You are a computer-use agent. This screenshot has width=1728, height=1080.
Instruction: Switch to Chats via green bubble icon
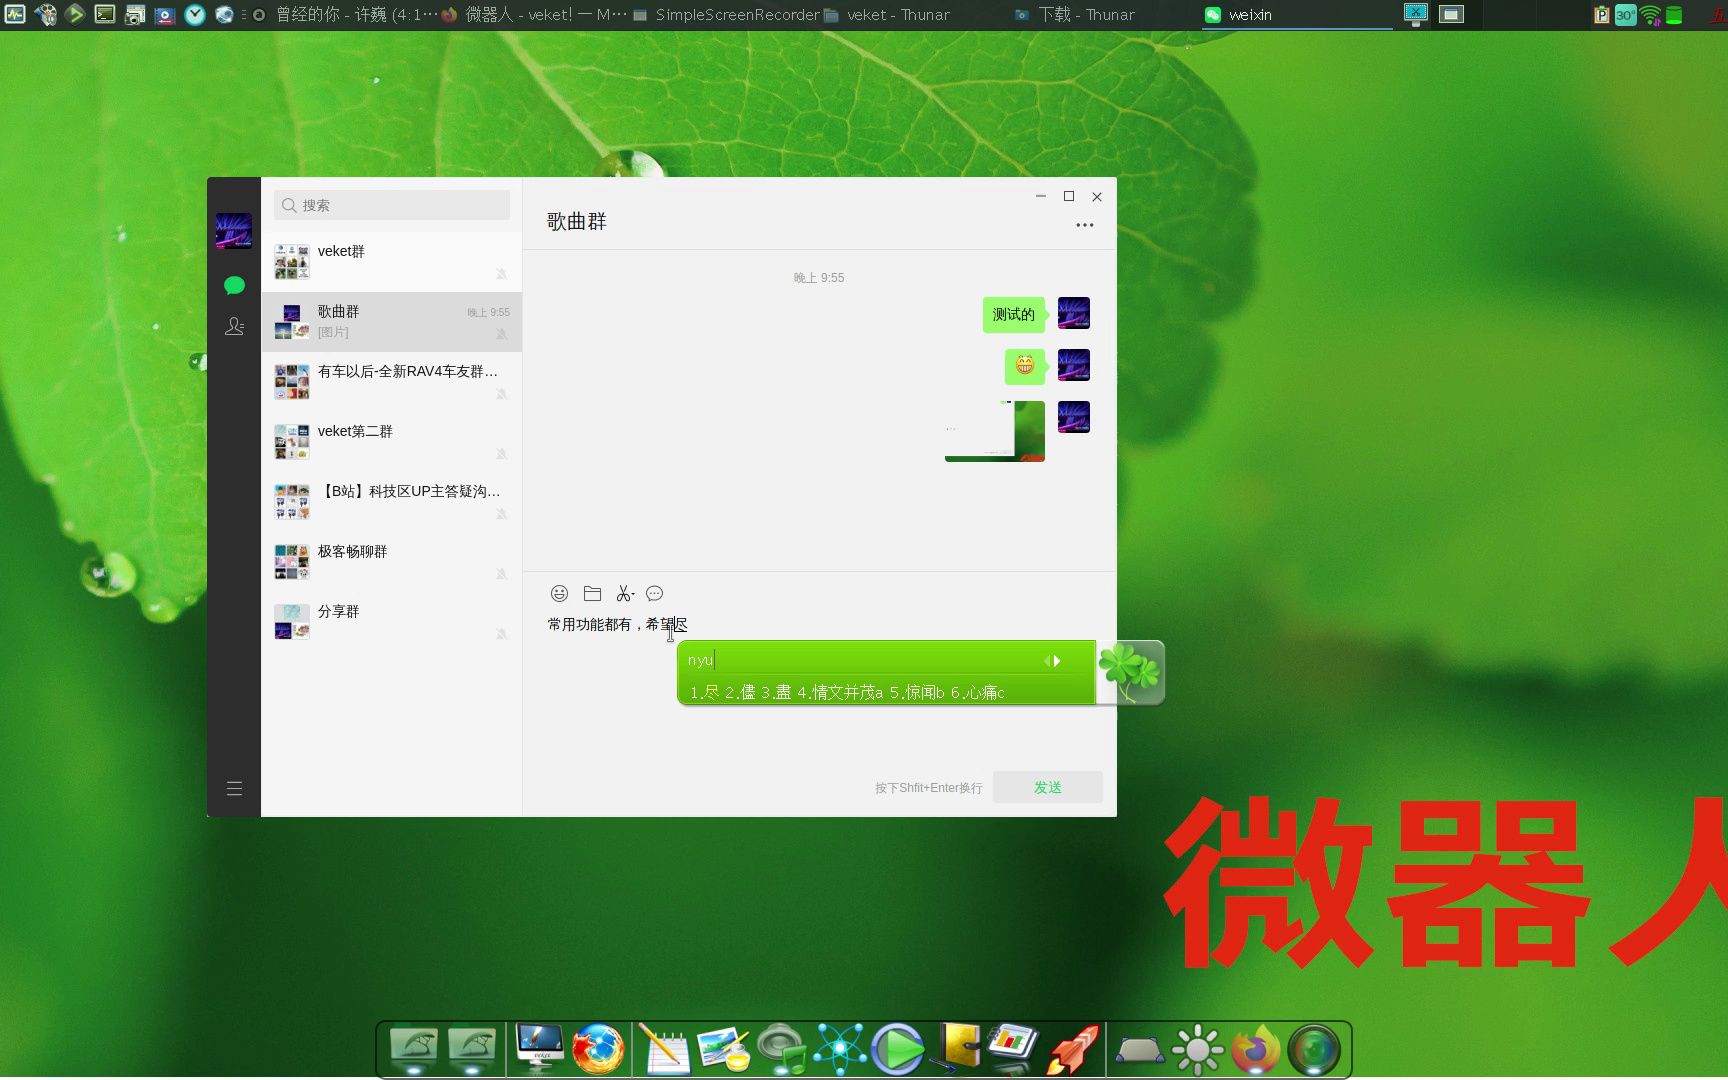tap(234, 286)
